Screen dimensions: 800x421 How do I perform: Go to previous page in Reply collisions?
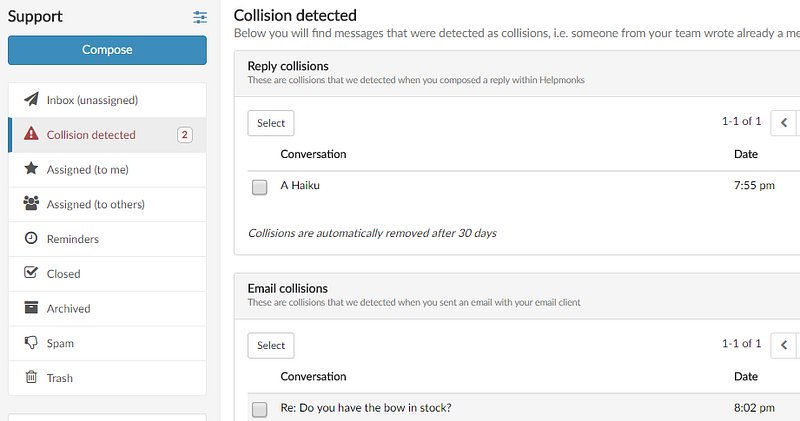(784, 123)
